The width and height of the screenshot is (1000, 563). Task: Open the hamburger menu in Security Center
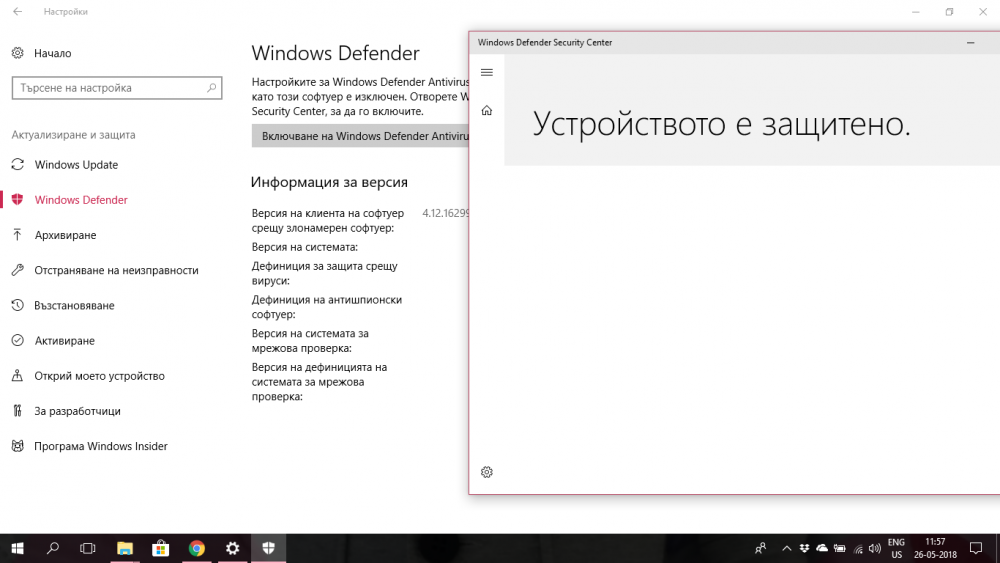(487, 73)
